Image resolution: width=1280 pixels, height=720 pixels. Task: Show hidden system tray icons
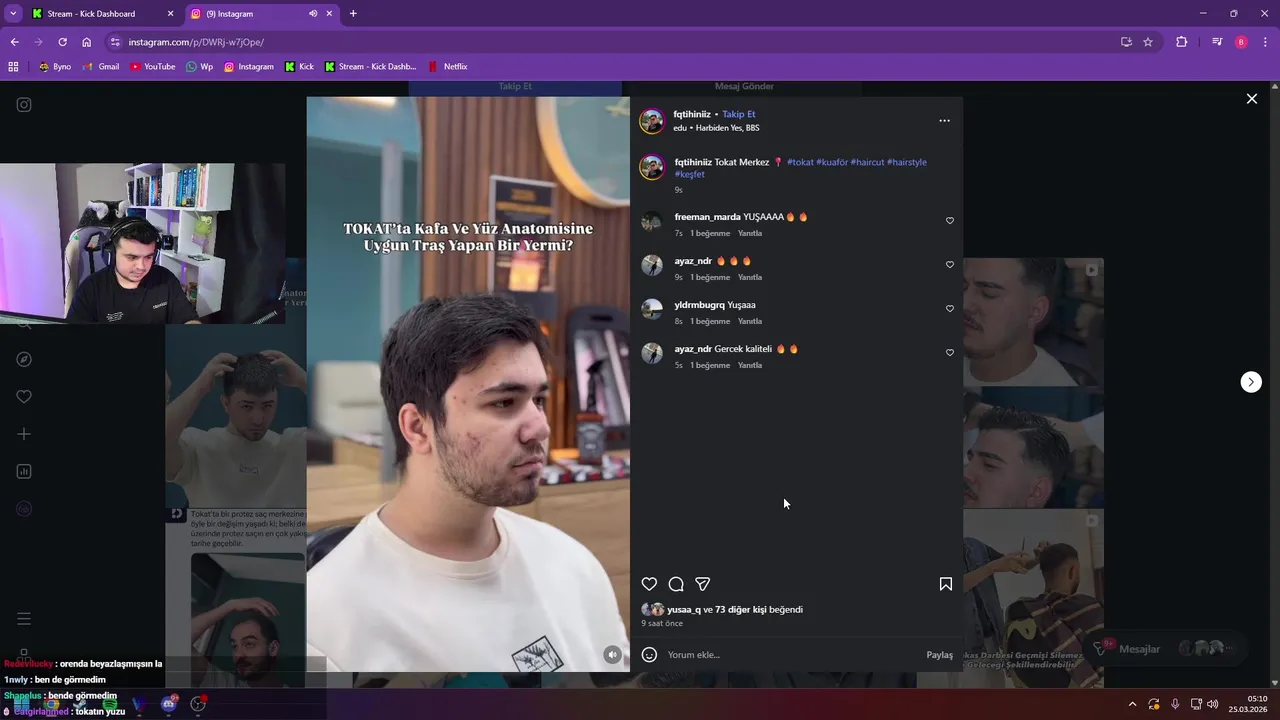click(x=1132, y=704)
